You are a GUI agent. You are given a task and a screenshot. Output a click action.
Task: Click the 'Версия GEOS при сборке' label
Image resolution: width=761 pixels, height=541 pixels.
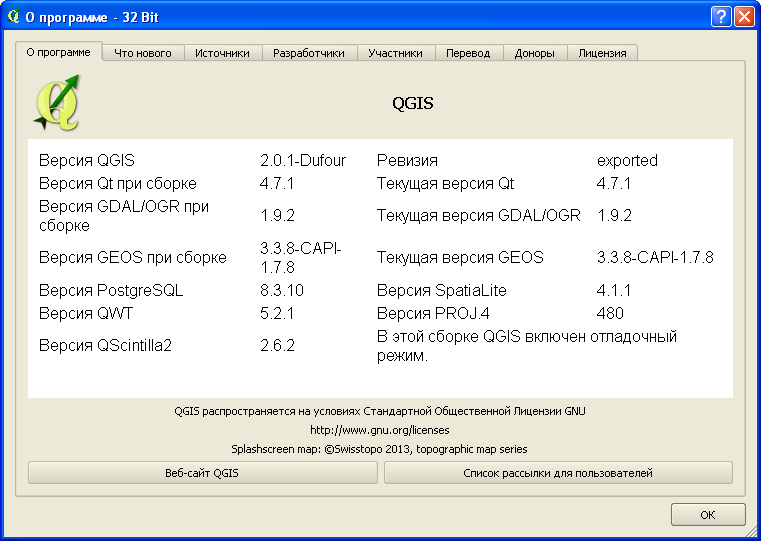tap(133, 257)
